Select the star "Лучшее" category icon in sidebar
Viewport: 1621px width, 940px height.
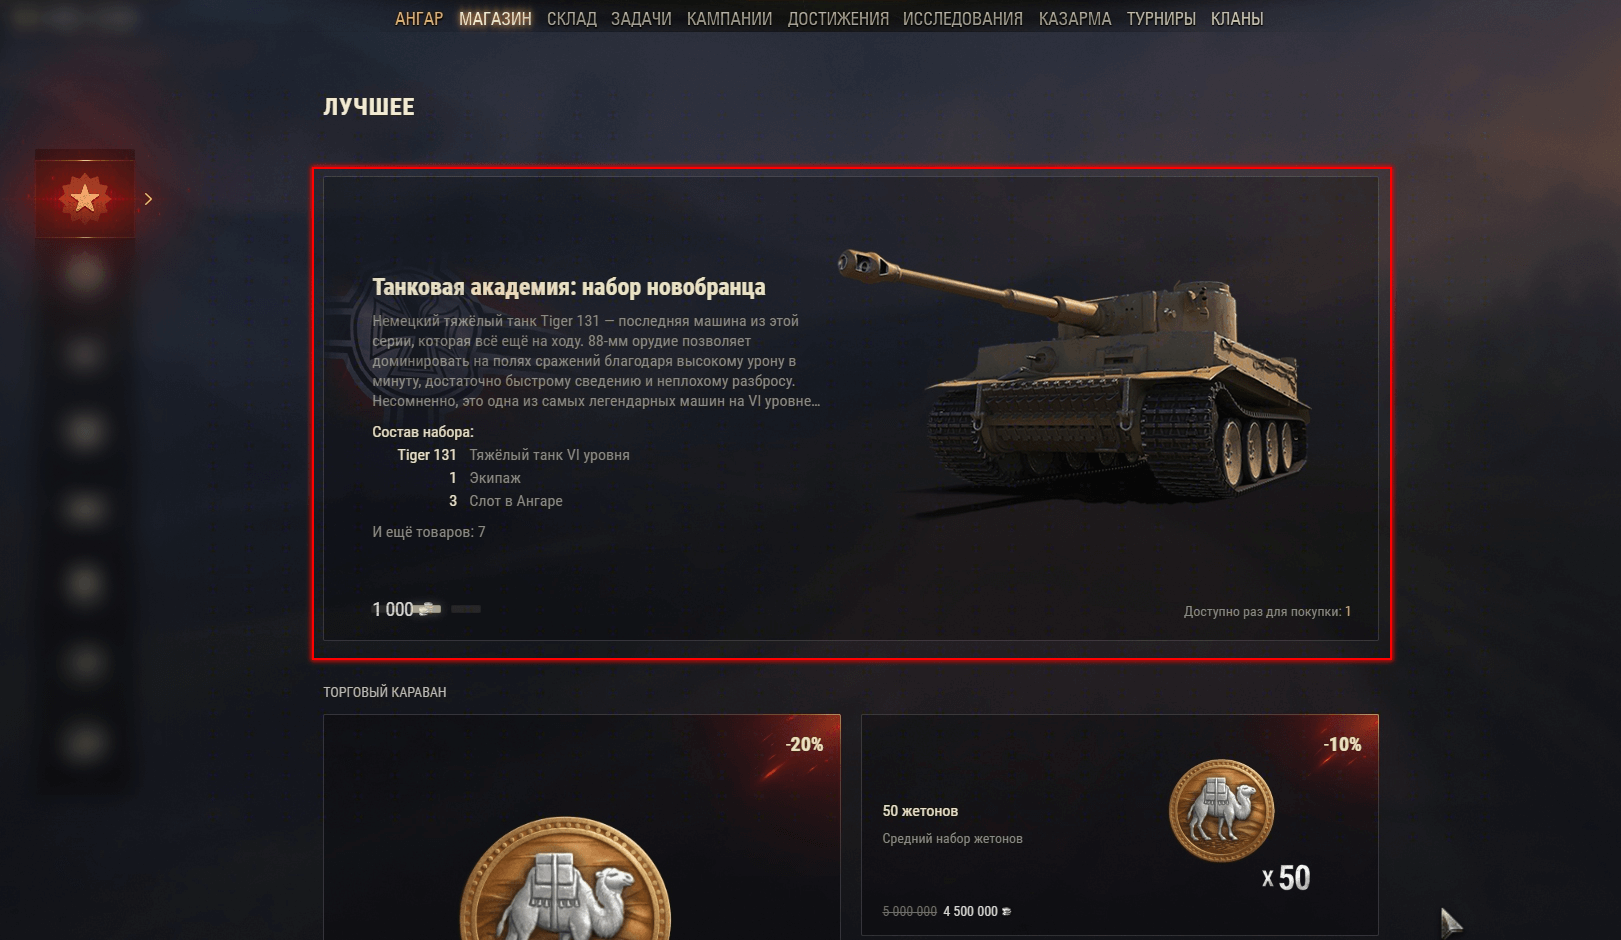click(85, 198)
